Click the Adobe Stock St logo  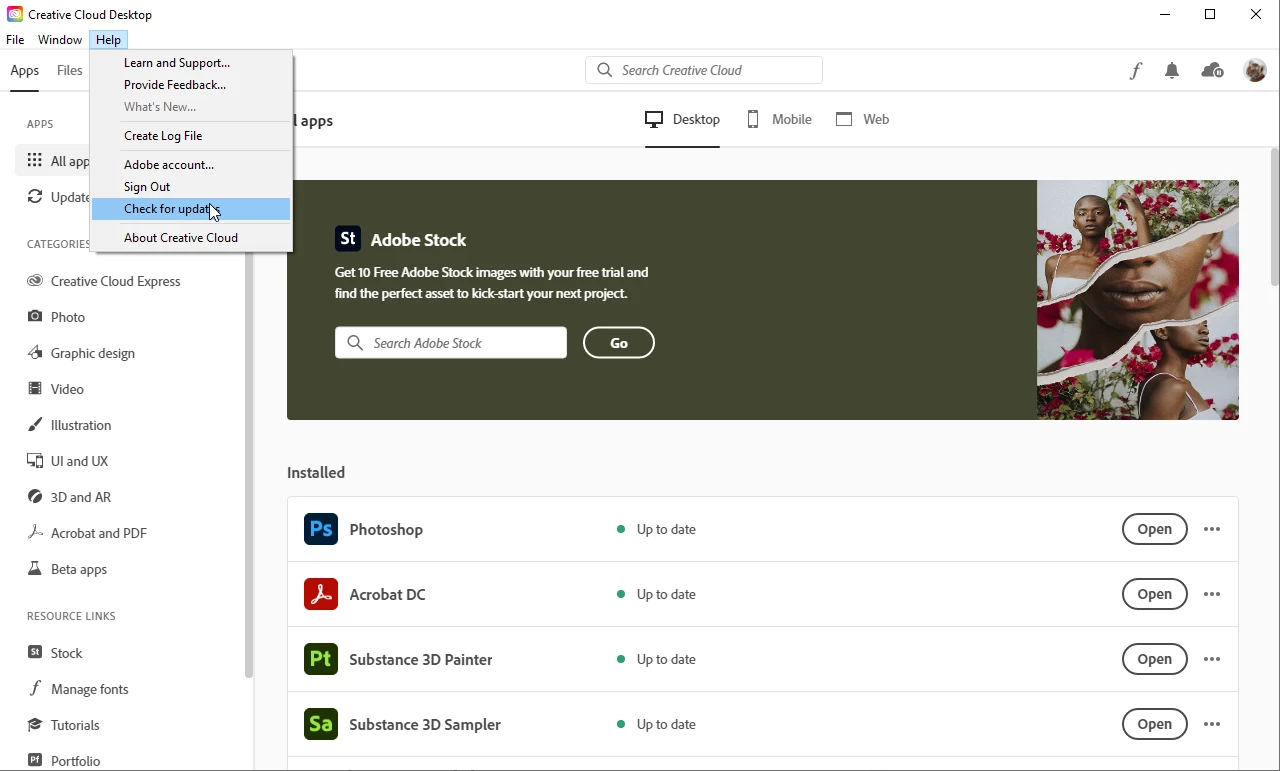click(x=348, y=239)
